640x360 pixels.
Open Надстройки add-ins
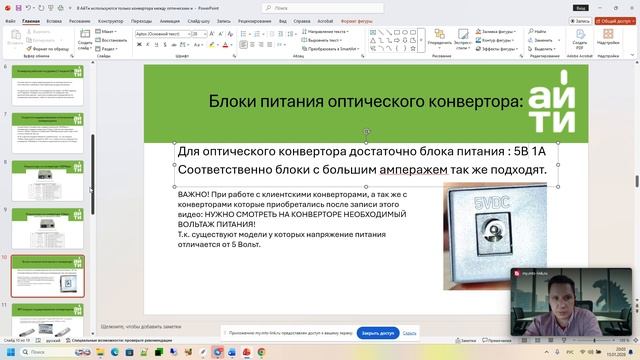click(608, 37)
